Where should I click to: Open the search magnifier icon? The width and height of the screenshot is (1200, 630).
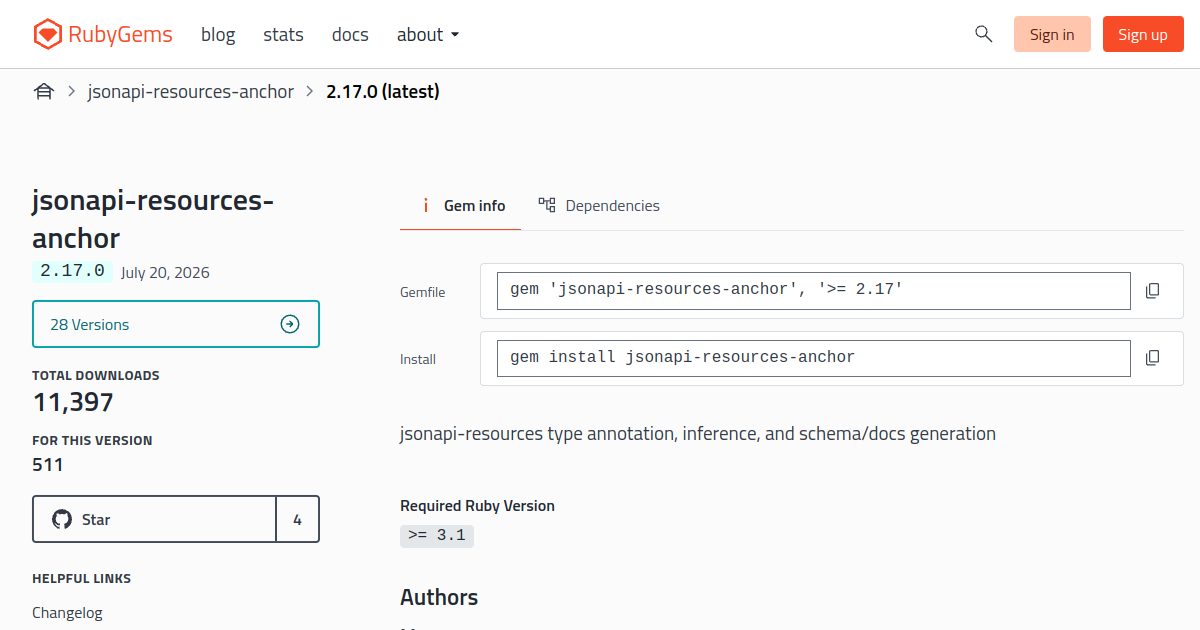coord(983,34)
